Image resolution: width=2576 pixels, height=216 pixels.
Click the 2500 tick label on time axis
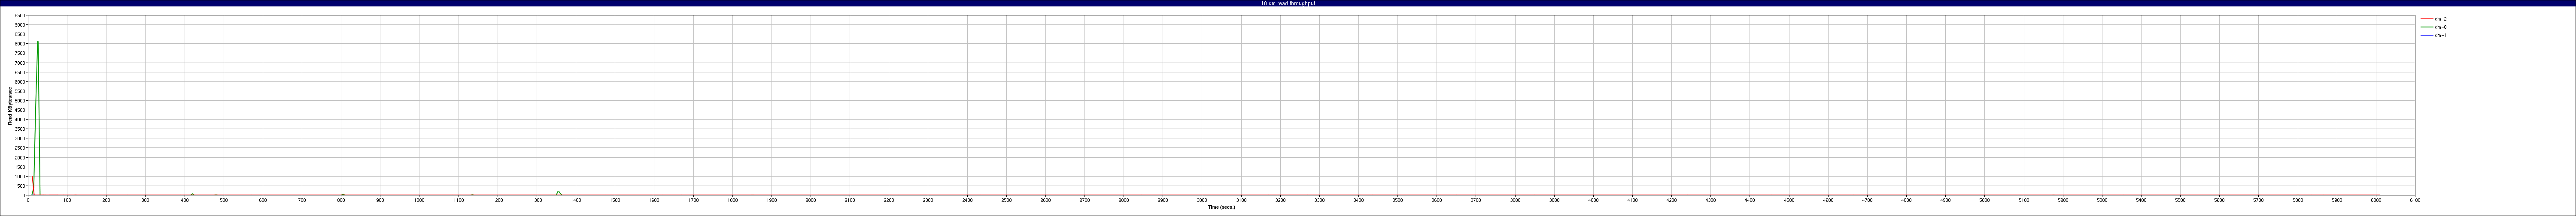[x=1006, y=200]
